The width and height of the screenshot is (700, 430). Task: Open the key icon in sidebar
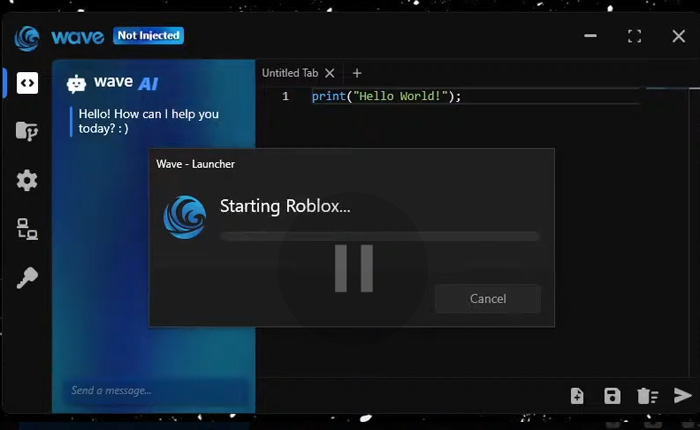click(27, 278)
